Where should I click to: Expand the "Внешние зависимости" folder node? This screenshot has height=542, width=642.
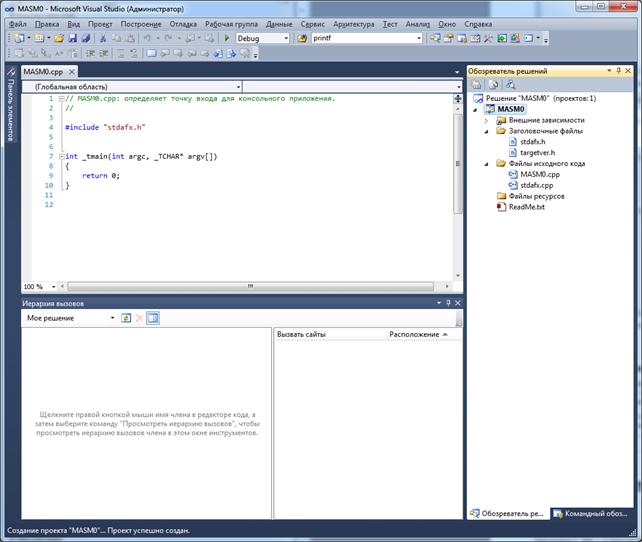(x=487, y=120)
